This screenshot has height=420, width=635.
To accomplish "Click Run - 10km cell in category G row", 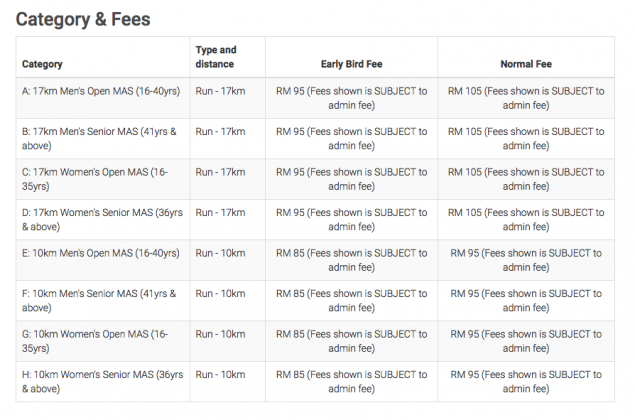I will pyautogui.click(x=220, y=334).
